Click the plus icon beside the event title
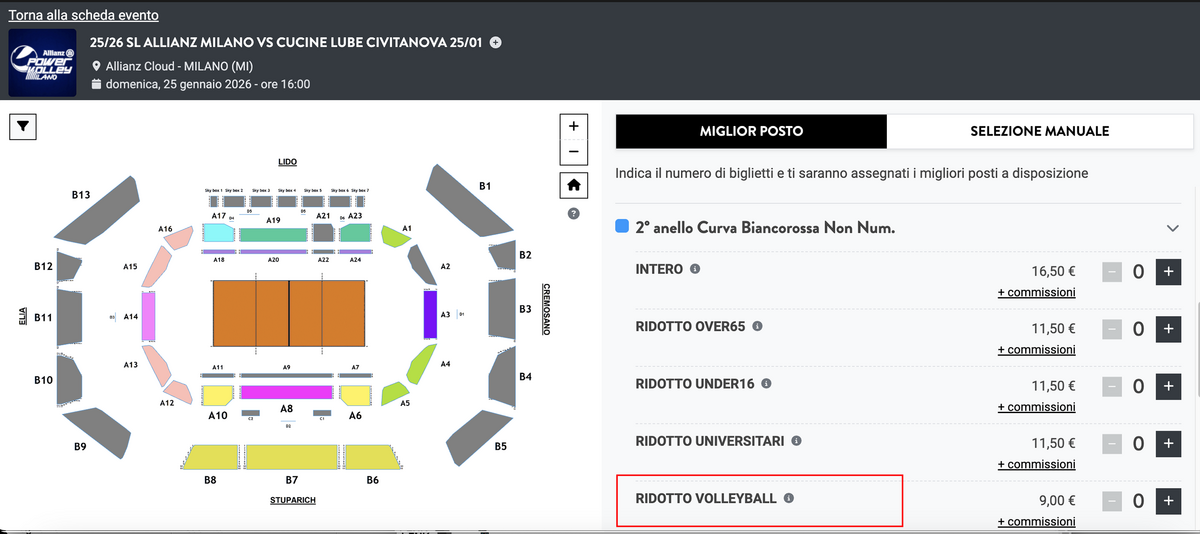Viewport: 1200px width, 534px height. [496, 43]
